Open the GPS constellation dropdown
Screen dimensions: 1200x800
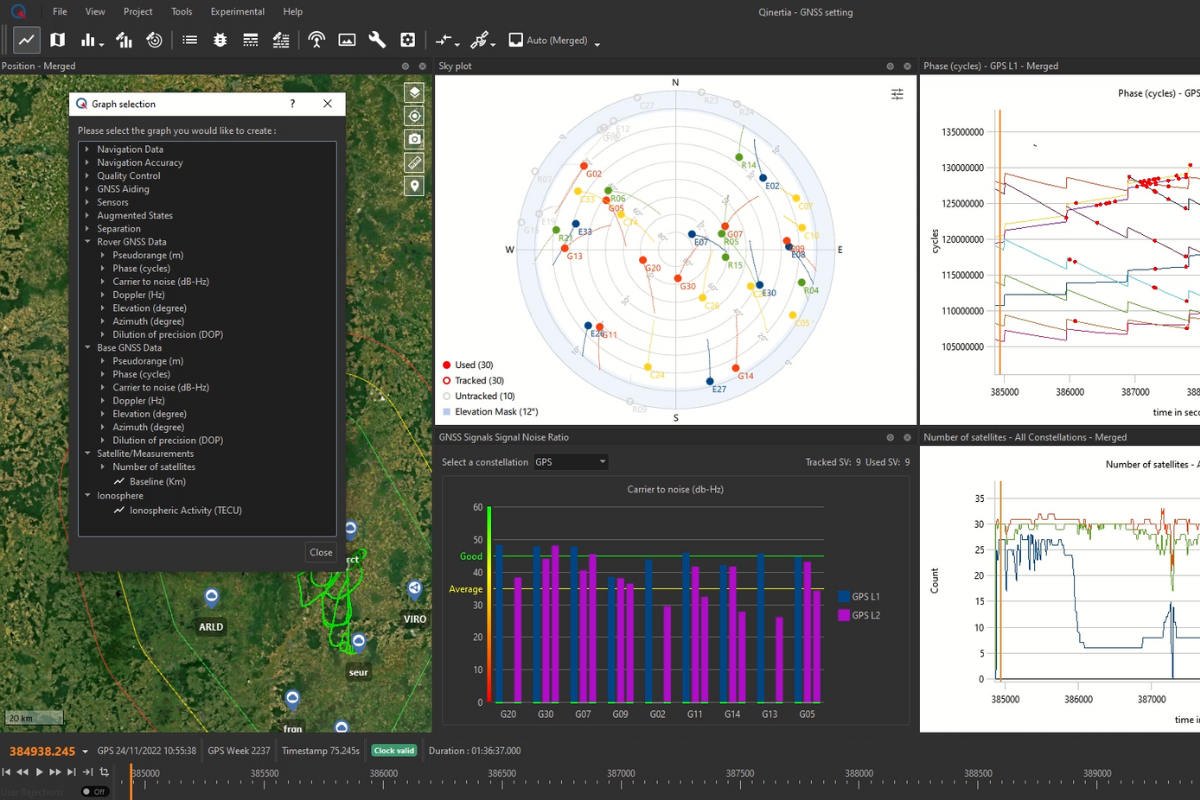pos(570,462)
